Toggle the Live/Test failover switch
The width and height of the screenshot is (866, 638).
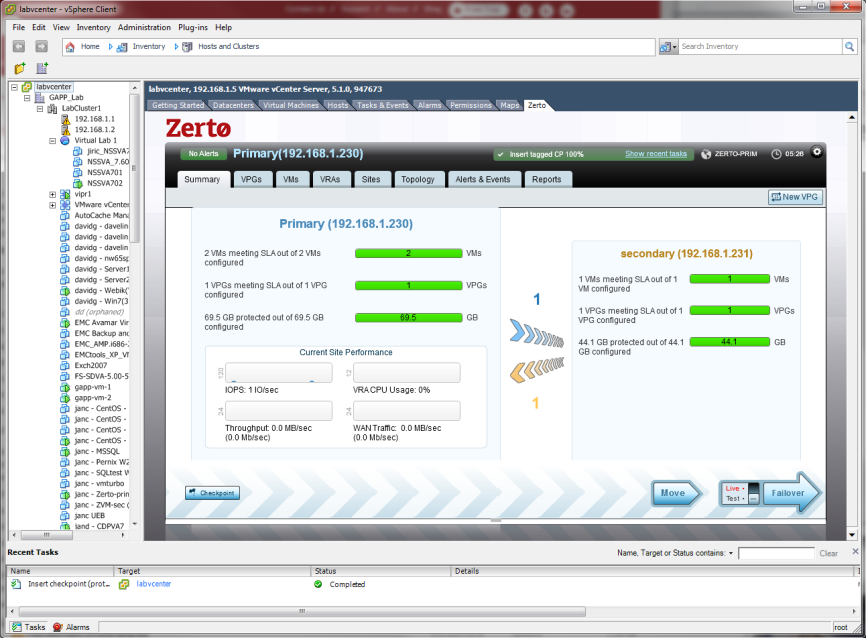click(753, 493)
